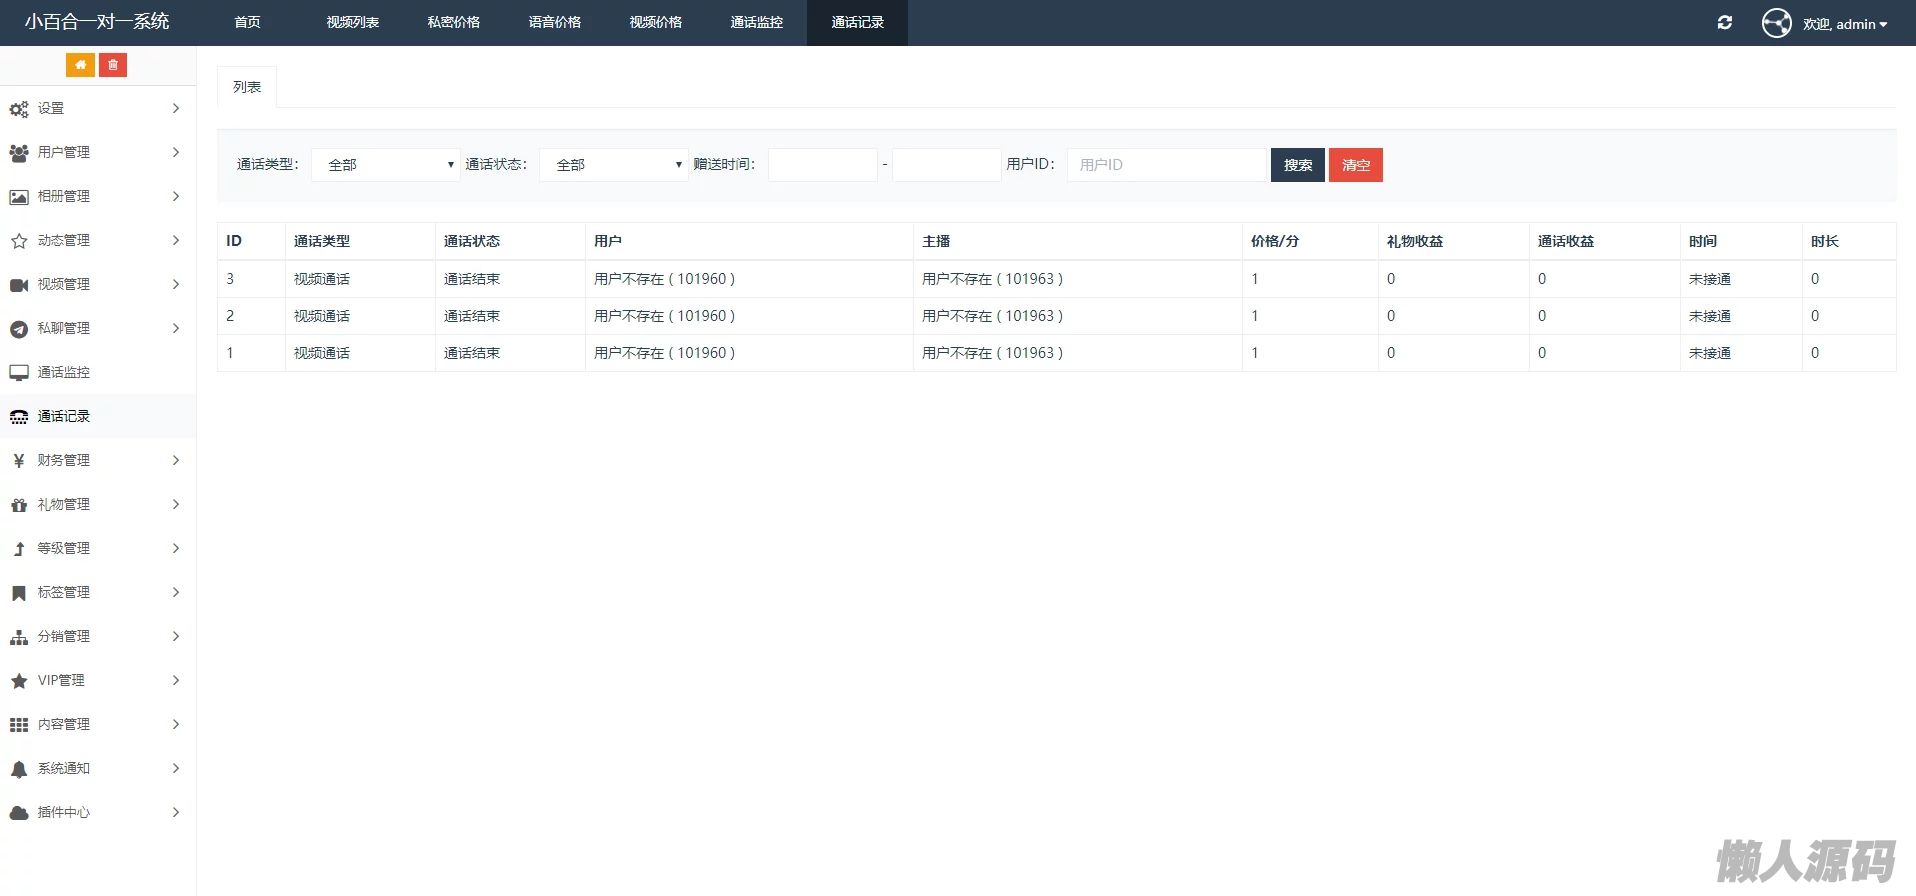Open the admin user dropdown menu

[1845, 24]
